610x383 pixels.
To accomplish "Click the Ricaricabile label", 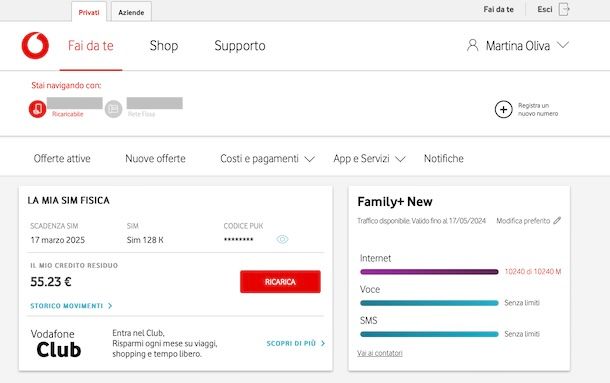I will tap(68, 114).
